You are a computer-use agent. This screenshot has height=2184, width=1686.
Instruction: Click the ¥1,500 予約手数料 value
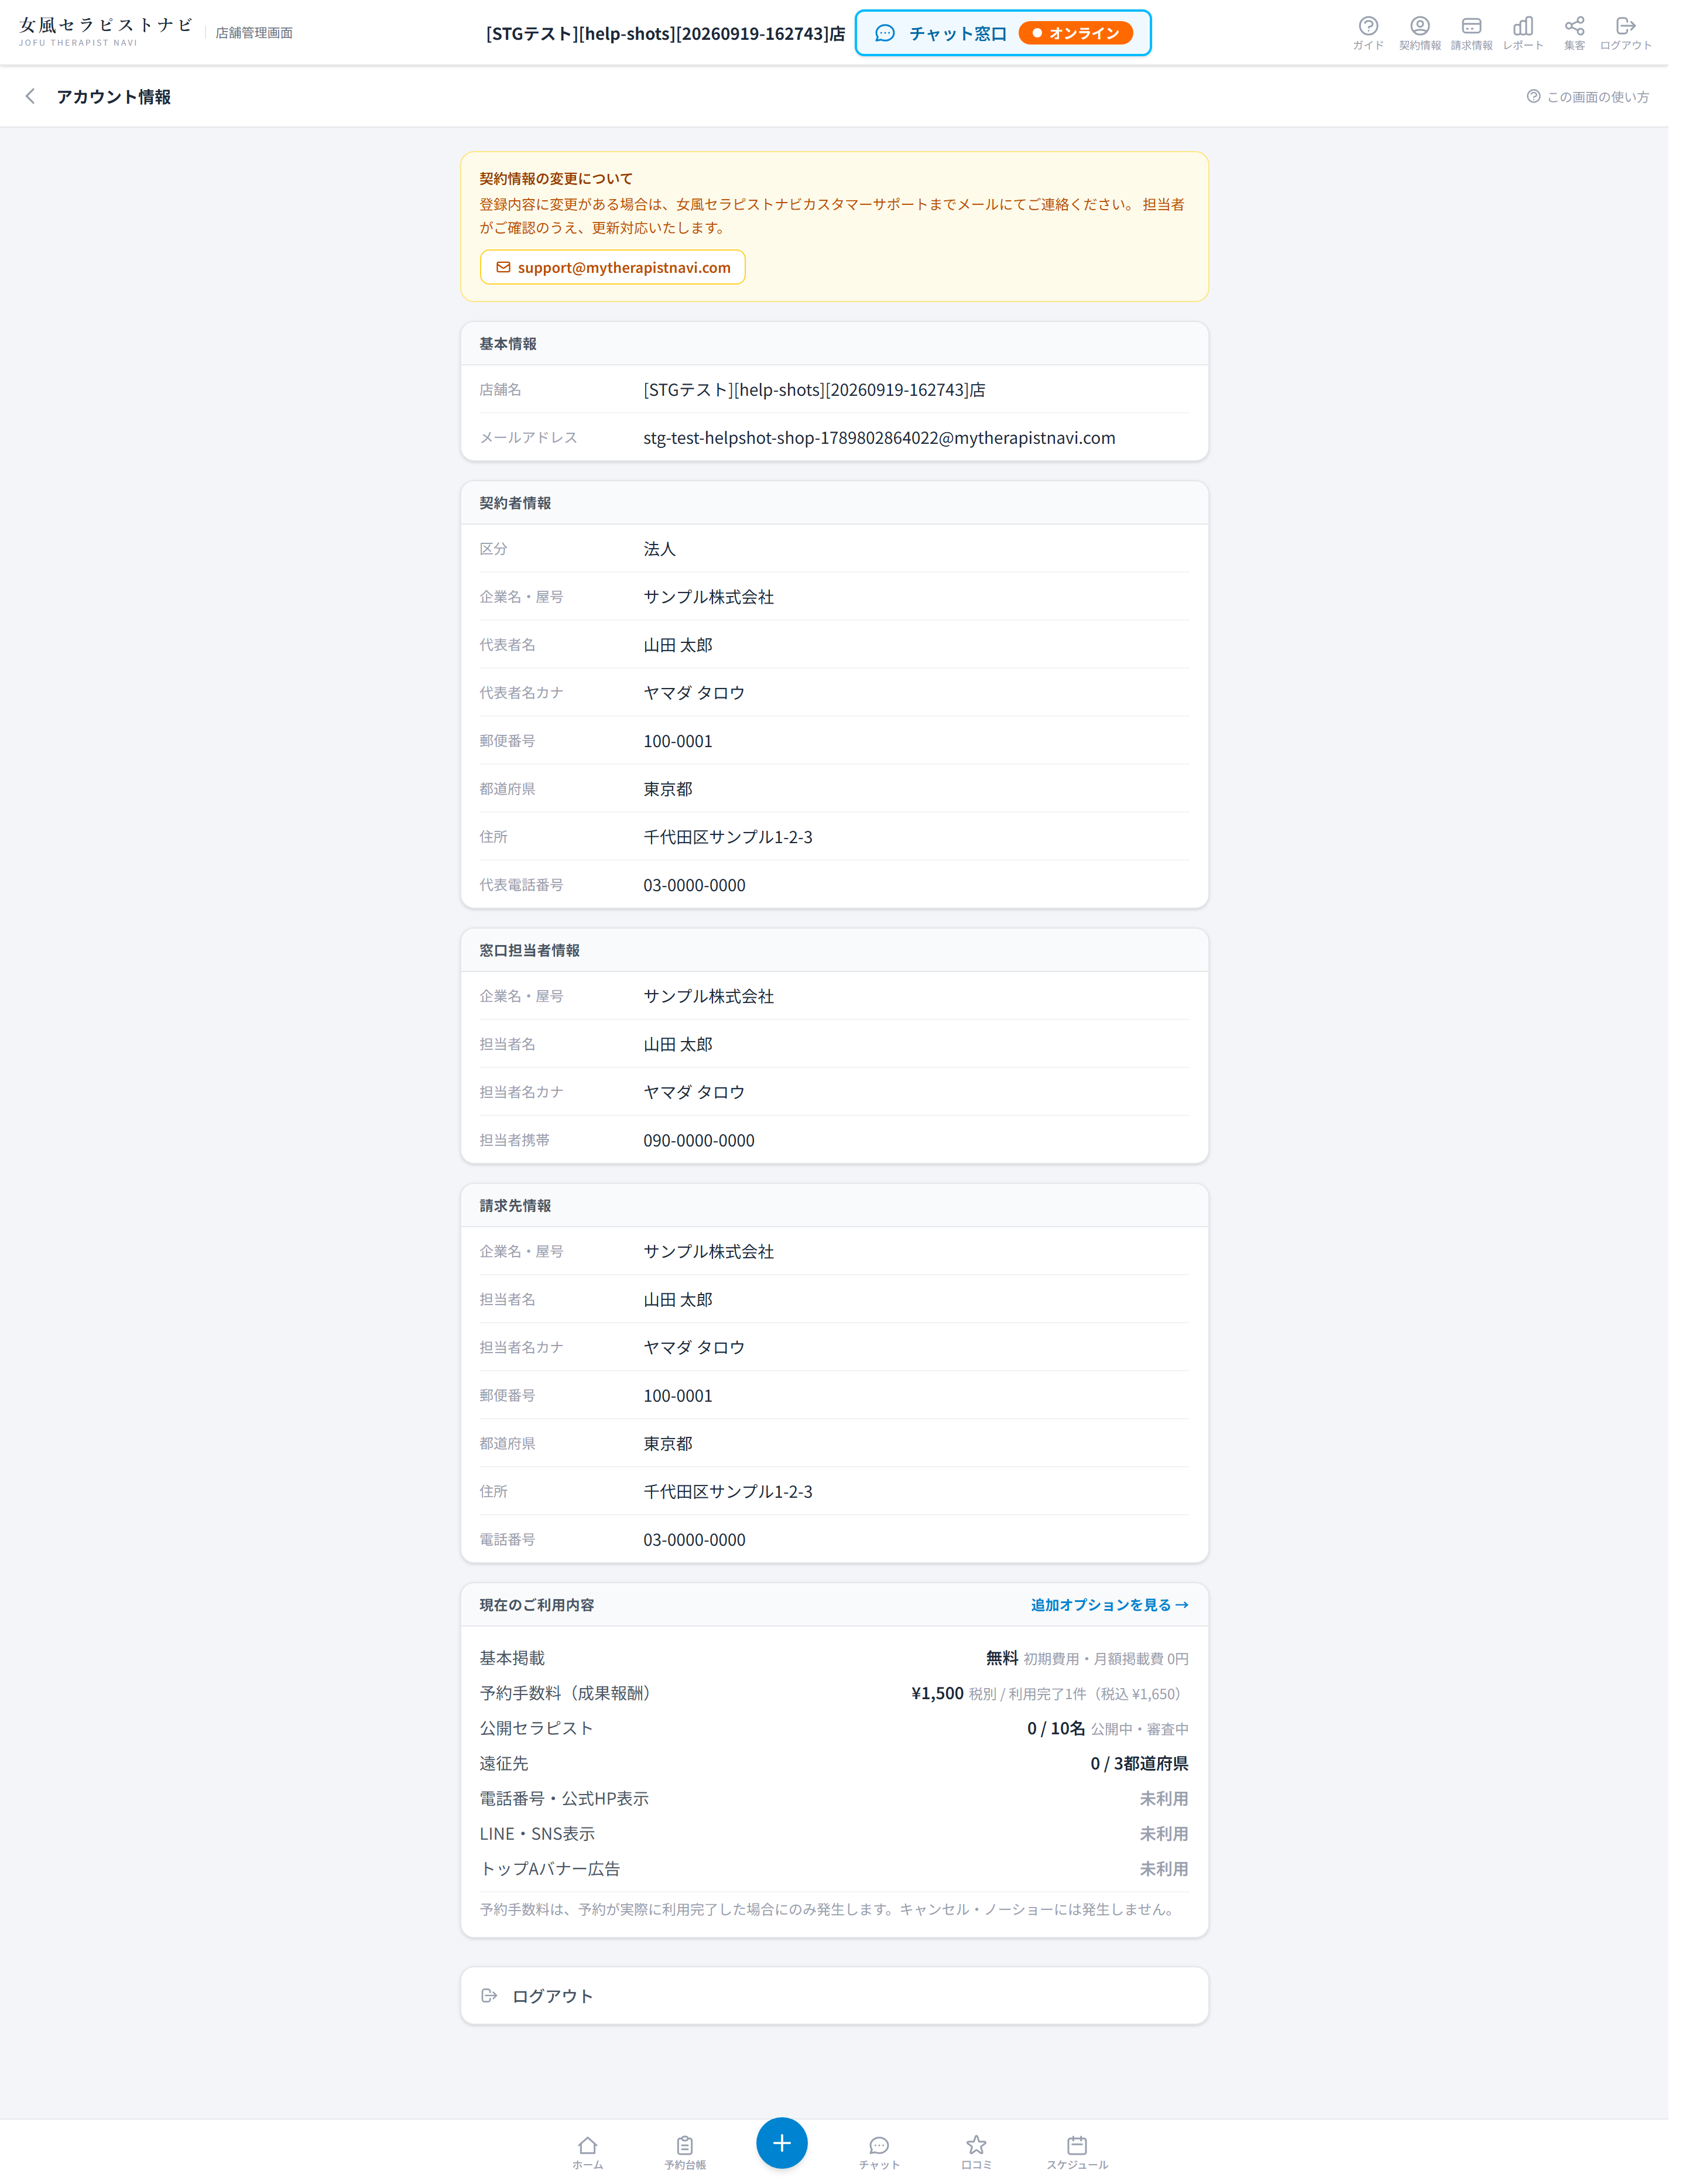coord(937,1693)
